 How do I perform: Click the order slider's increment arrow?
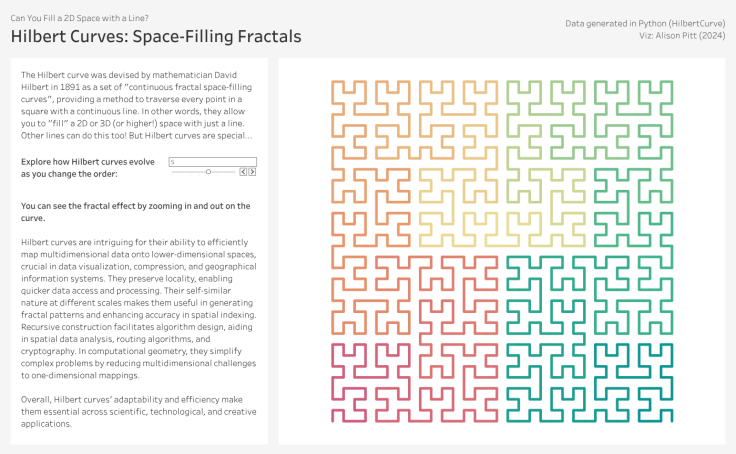(x=252, y=172)
